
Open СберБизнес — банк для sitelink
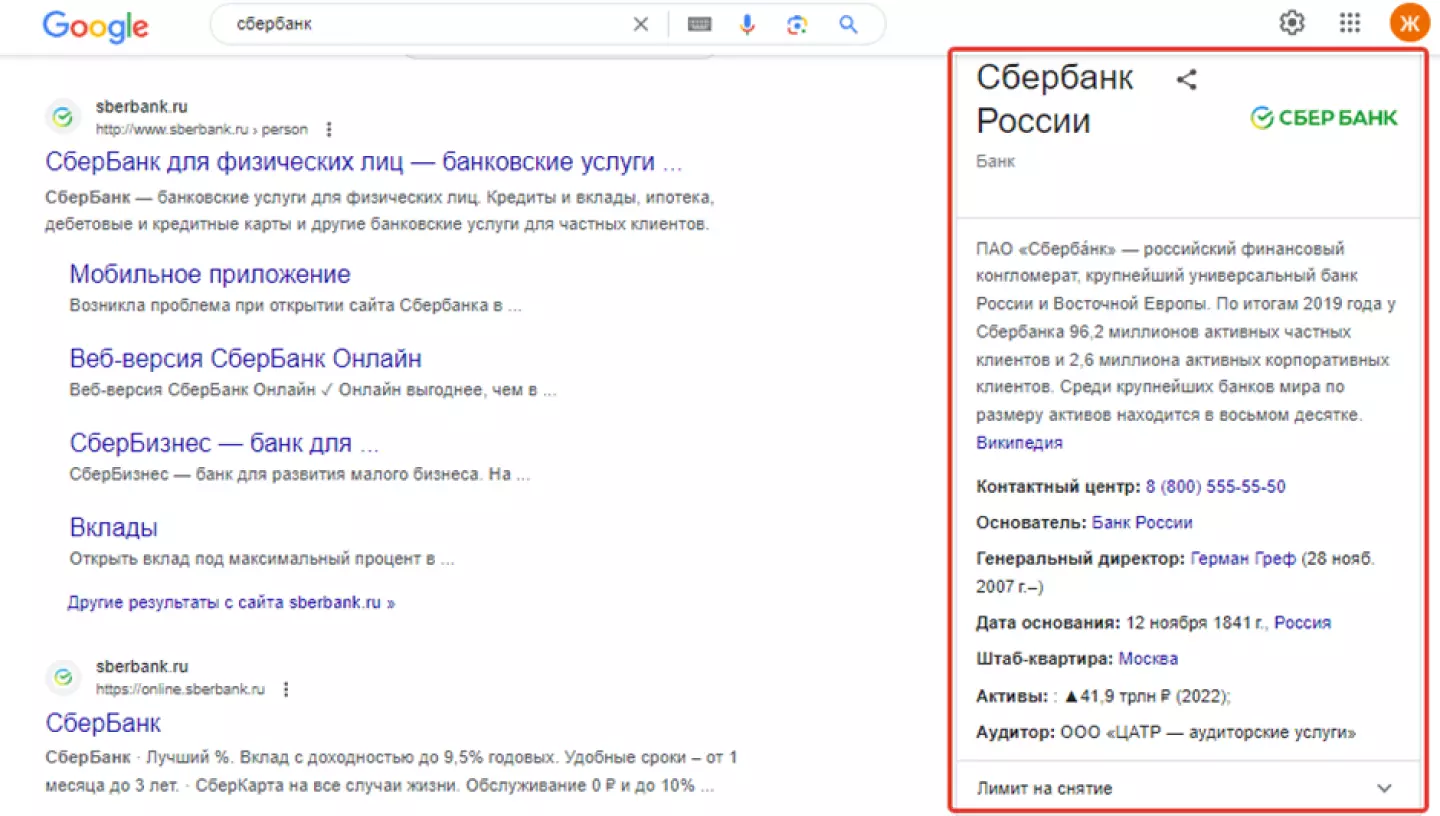[224, 443]
